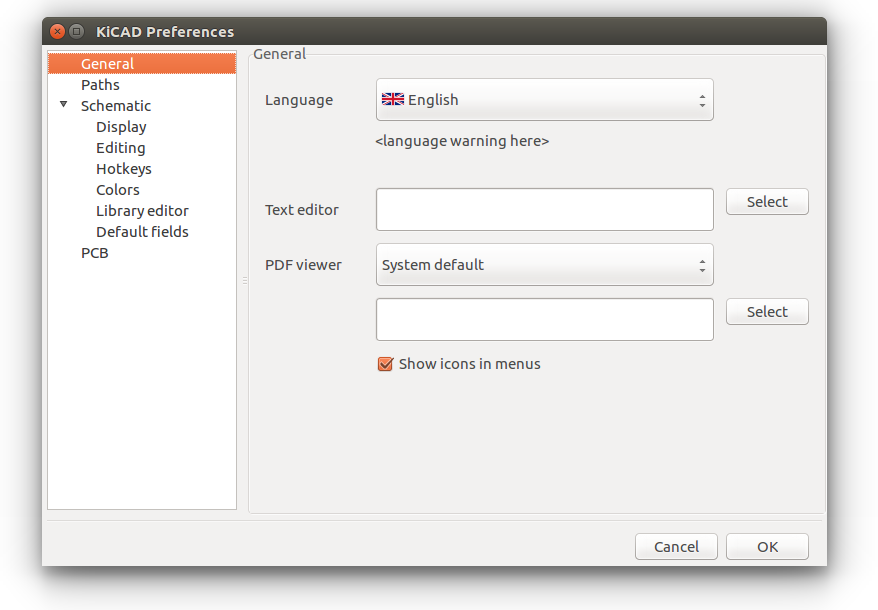The width and height of the screenshot is (878, 610).
Task: Open the PDF viewer System default dropdown
Action: tap(544, 265)
